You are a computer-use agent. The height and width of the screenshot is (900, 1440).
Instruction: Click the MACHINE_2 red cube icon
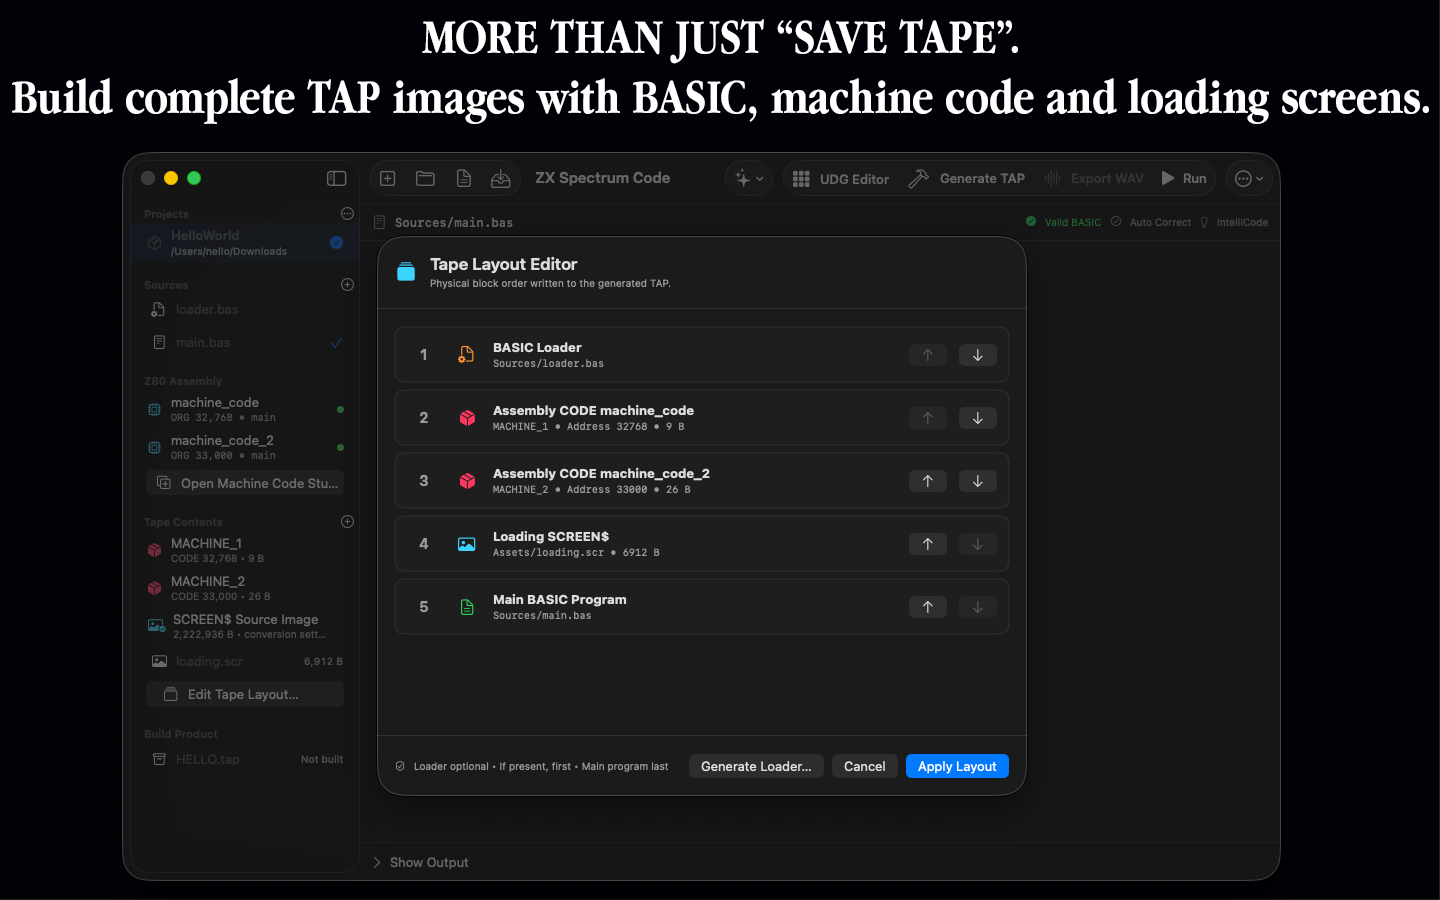(155, 588)
